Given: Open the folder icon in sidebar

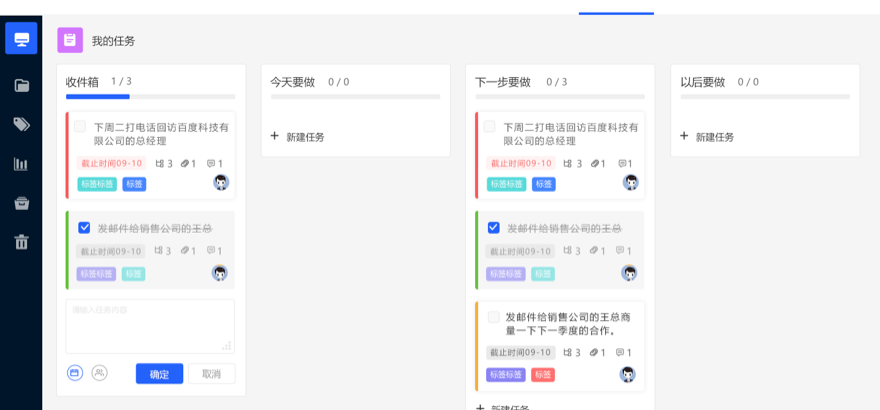Looking at the screenshot, I should [x=21, y=85].
